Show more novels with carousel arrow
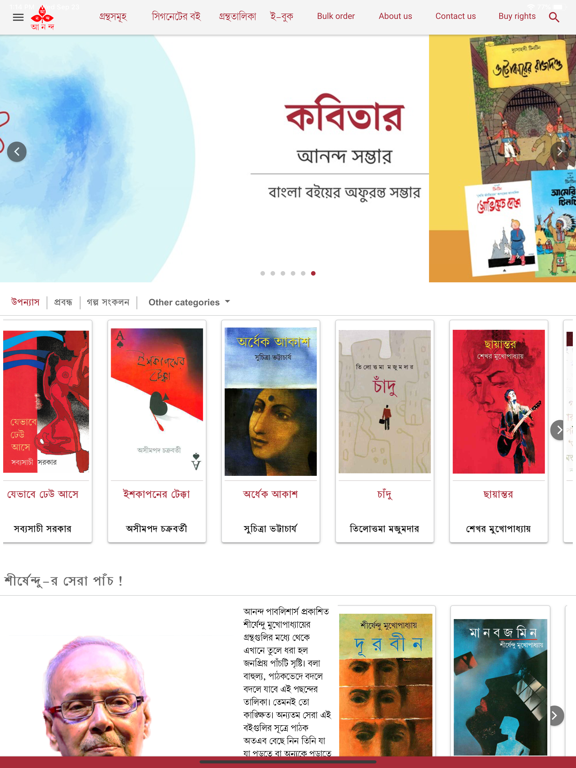The width and height of the screenshot is (576, 768). click(x=559, y=430)
